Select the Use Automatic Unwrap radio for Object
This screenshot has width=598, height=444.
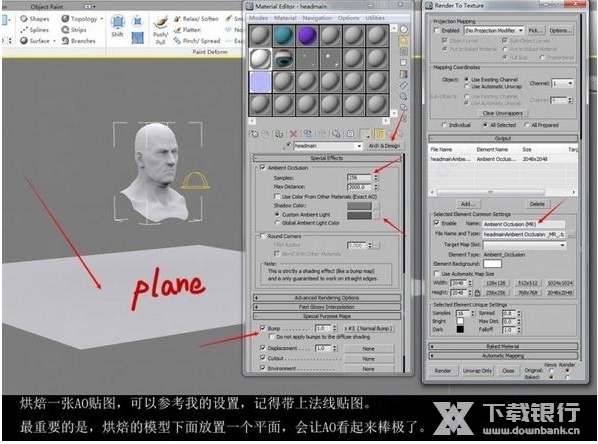click(x=466, y=87)
